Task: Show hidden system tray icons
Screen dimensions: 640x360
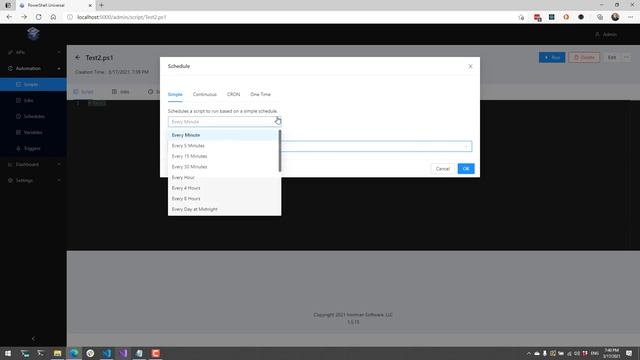Action: tap(529, 353)
